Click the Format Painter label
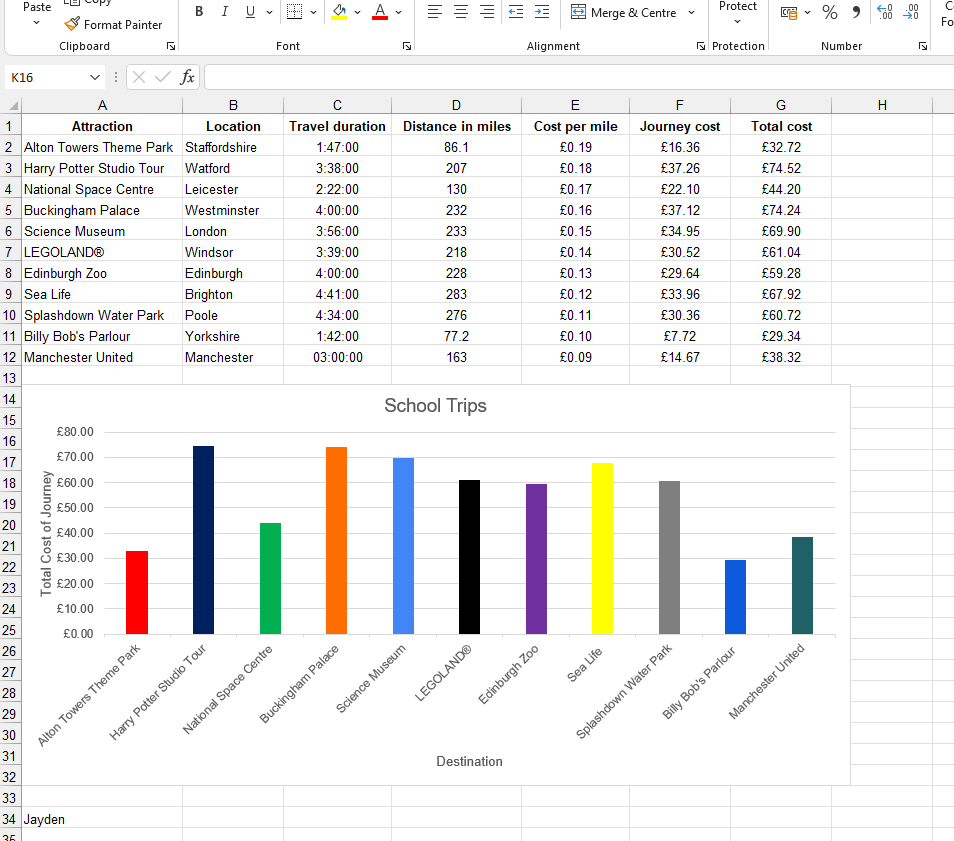Image resolution: width=954 pixels, height=841 pixels. (x=123, y=25)
